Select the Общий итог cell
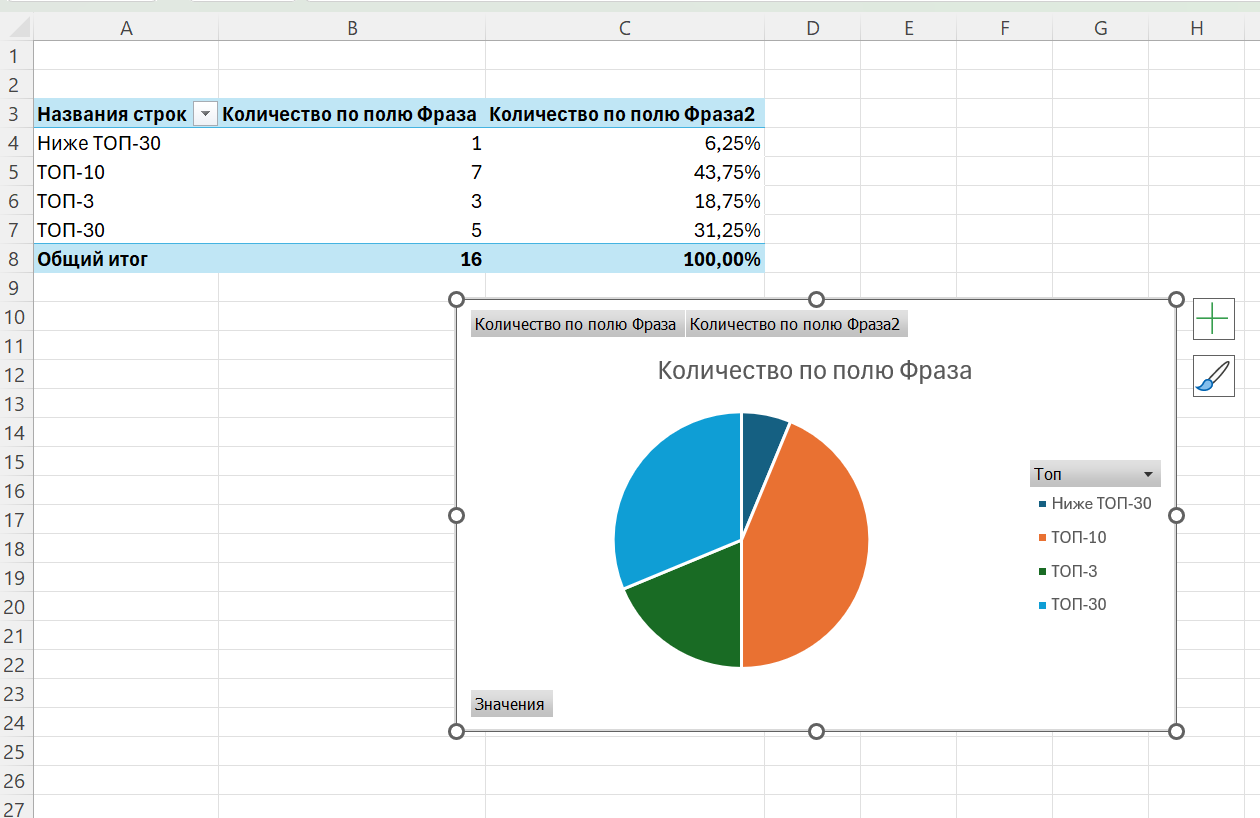This screenshot has height=818, width=1260. pyautogui.click(x=126, y=259)
